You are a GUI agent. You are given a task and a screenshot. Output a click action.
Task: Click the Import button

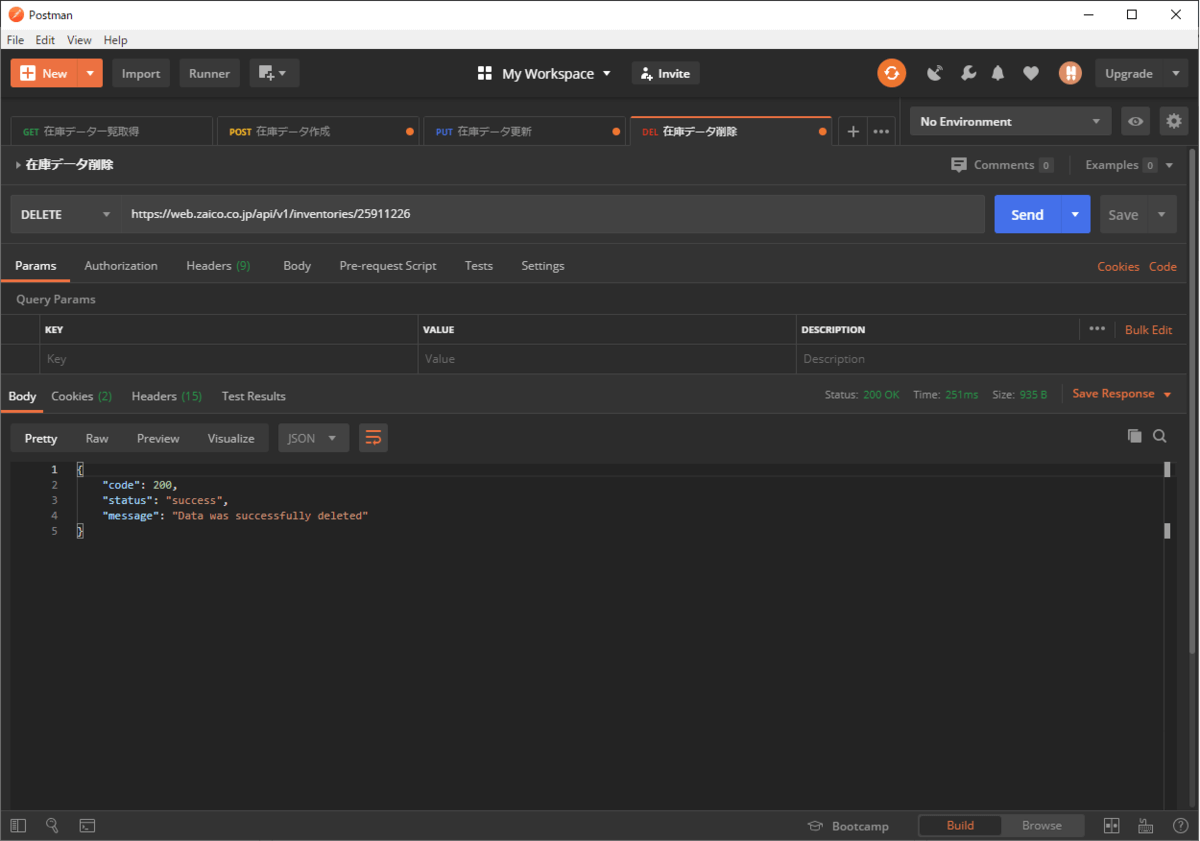click(141, 73)
